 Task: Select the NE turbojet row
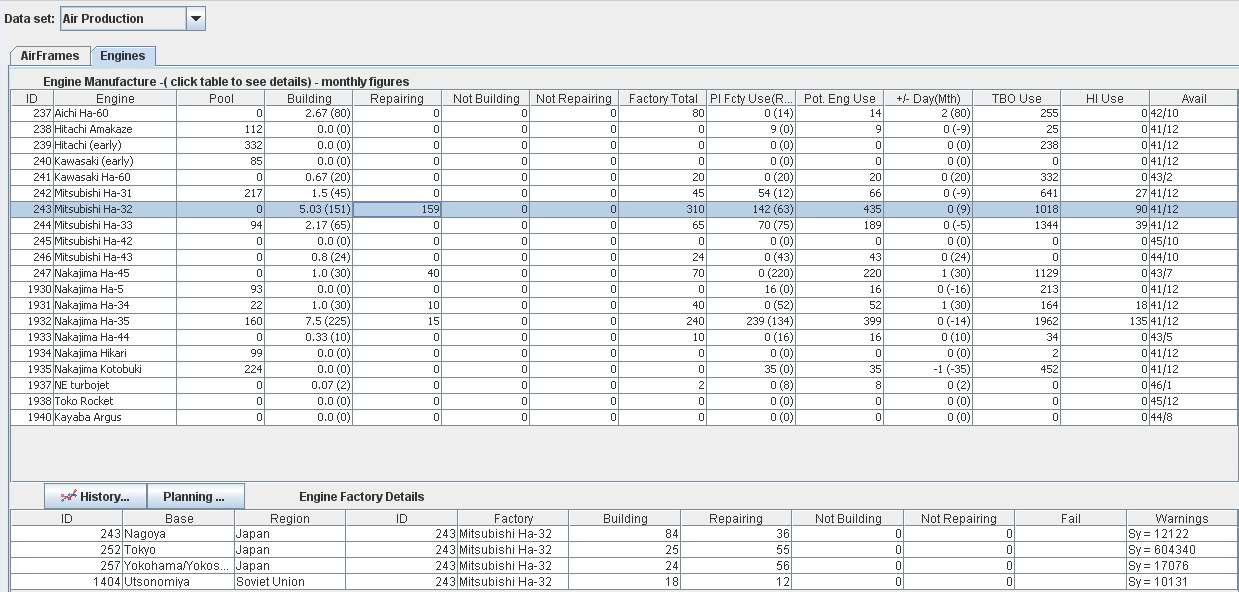point(624,385)
